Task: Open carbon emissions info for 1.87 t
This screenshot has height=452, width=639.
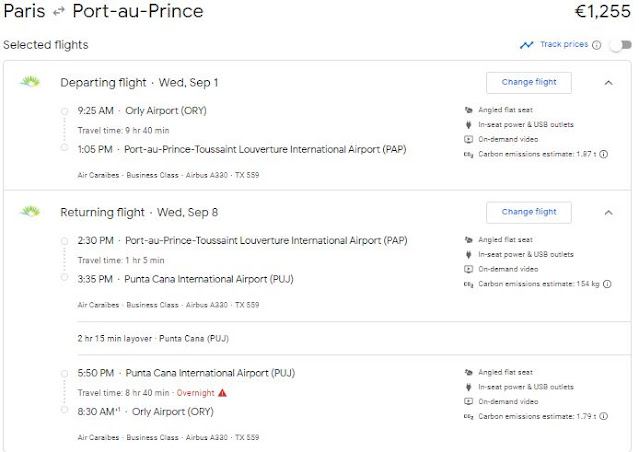Action: pyautogui.click(x=604, y=154)
